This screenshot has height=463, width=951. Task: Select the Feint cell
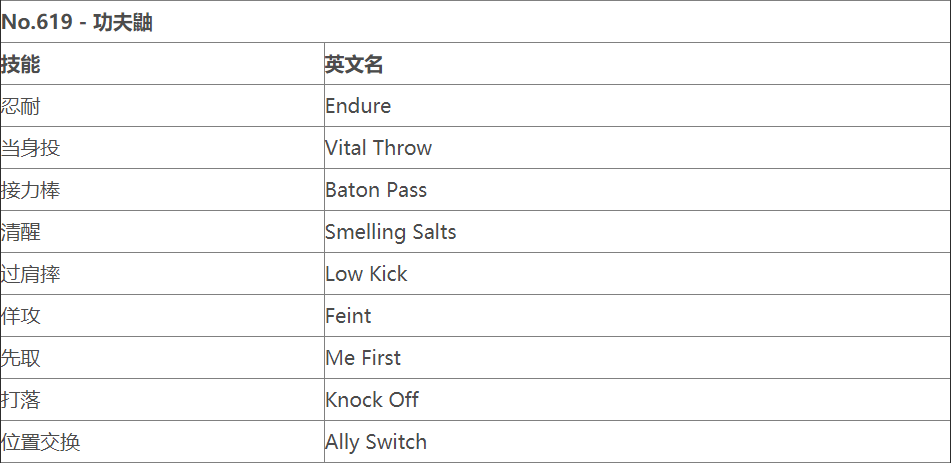(348, 316)
